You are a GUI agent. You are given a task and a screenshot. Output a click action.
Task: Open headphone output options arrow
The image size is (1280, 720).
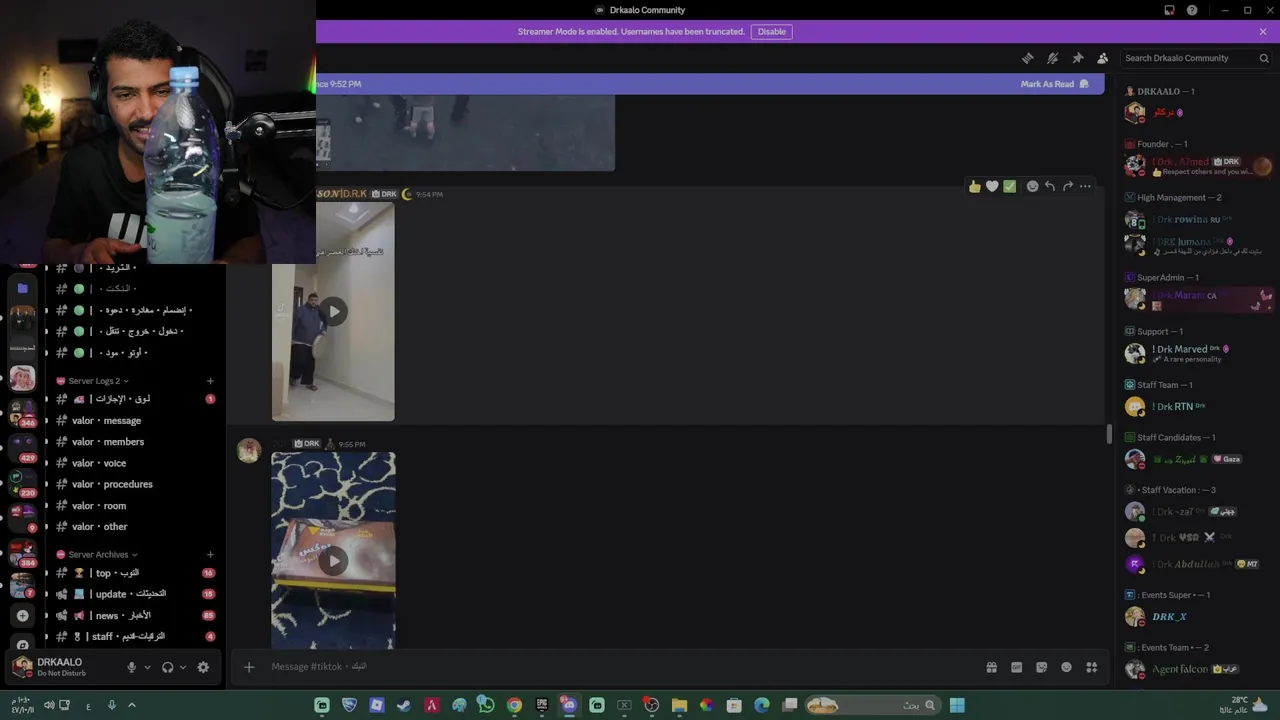[183, 667]
